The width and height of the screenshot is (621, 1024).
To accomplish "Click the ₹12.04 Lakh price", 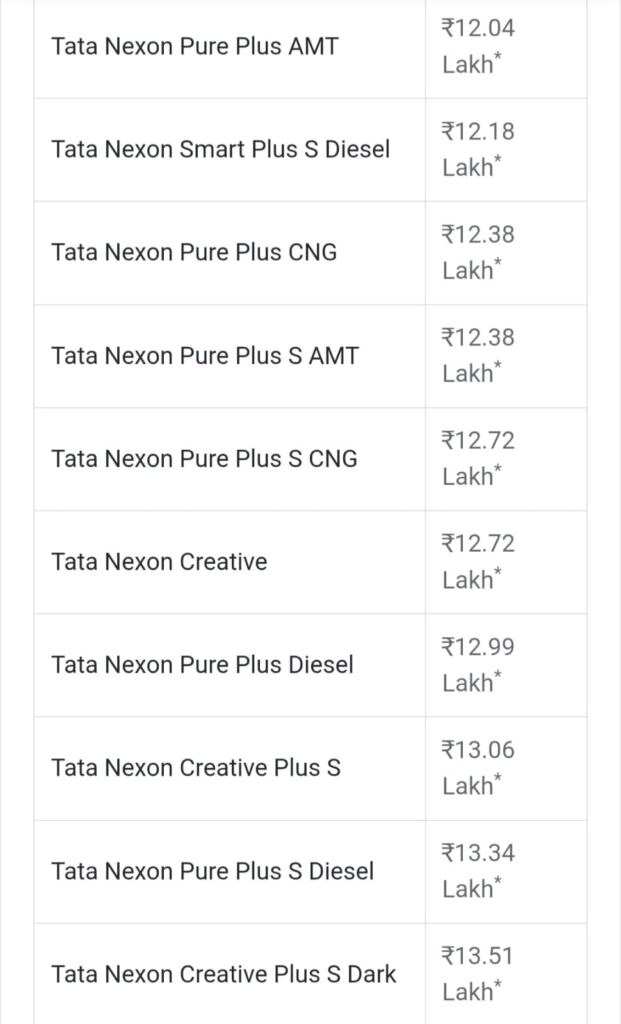I will (479, 46).
